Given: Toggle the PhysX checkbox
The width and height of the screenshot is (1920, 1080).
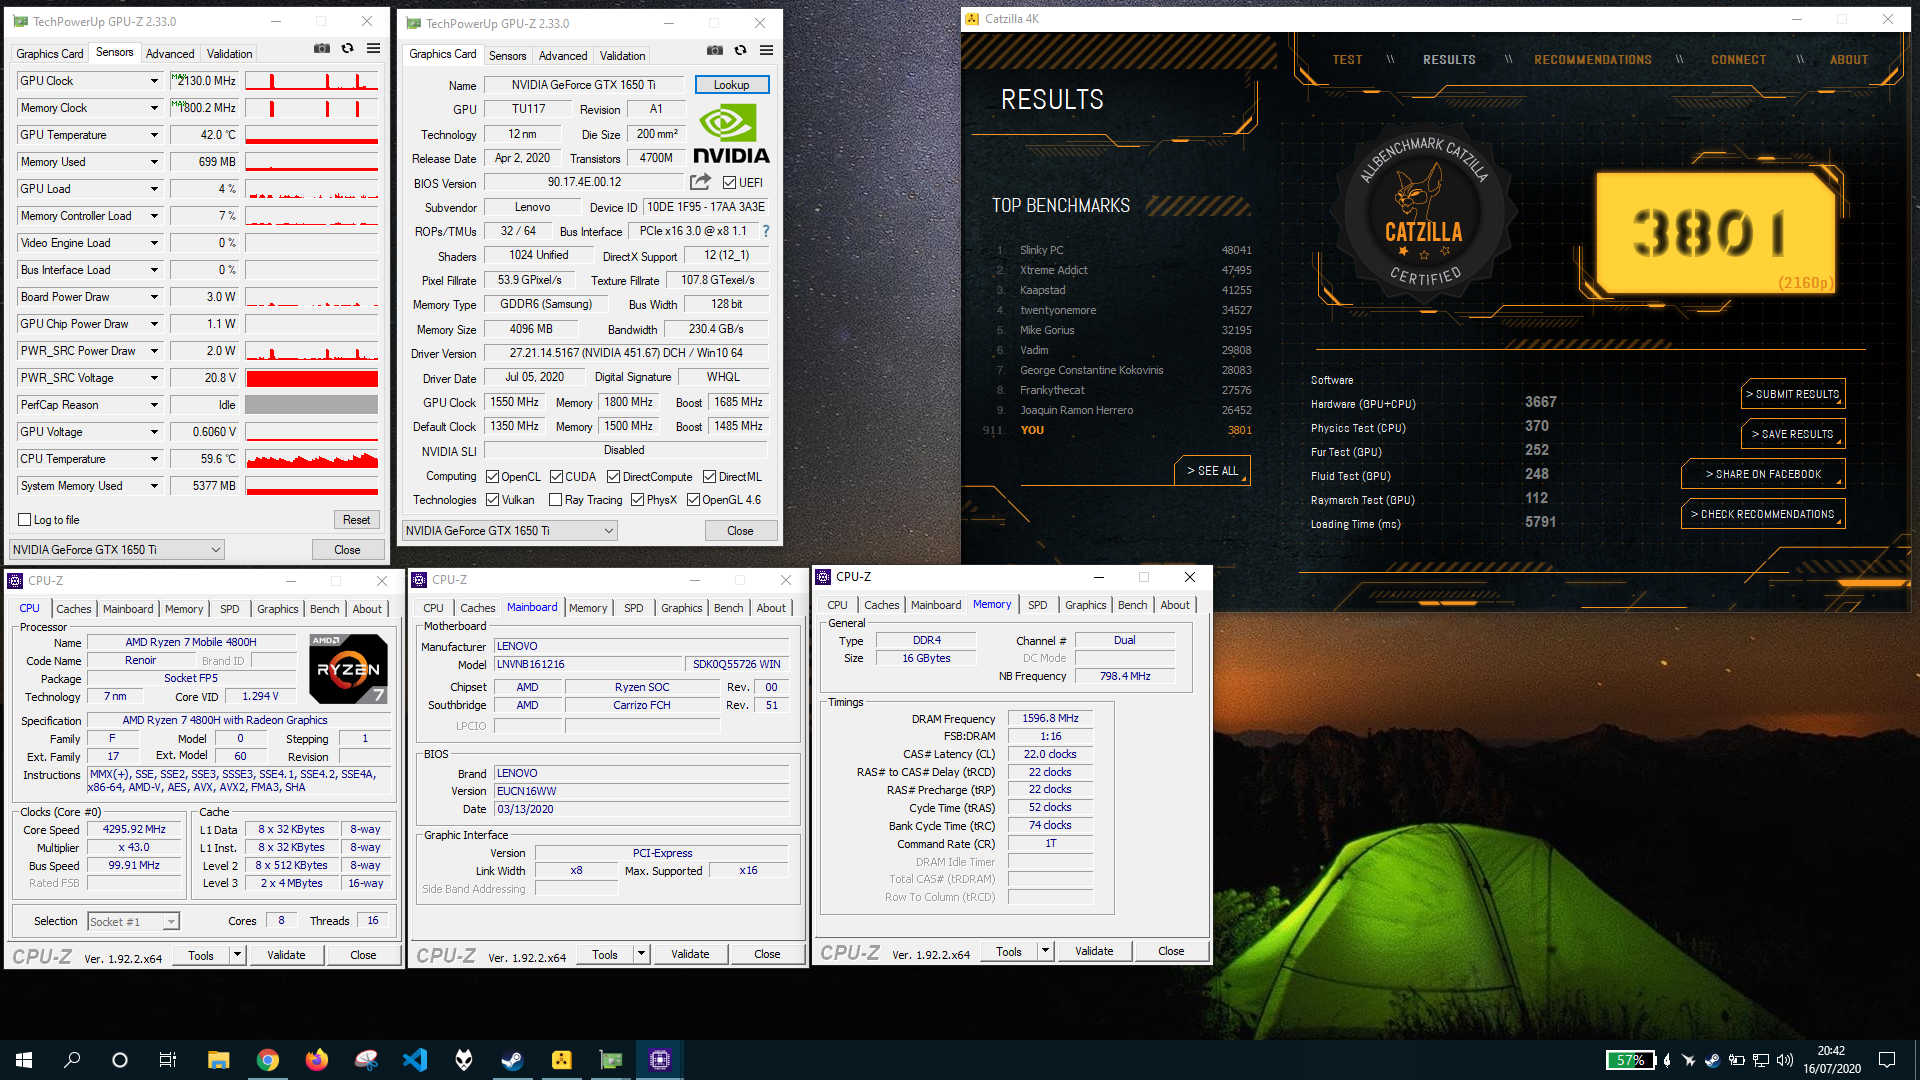Looking at the screenshot, I should click(x=637, y=500).
